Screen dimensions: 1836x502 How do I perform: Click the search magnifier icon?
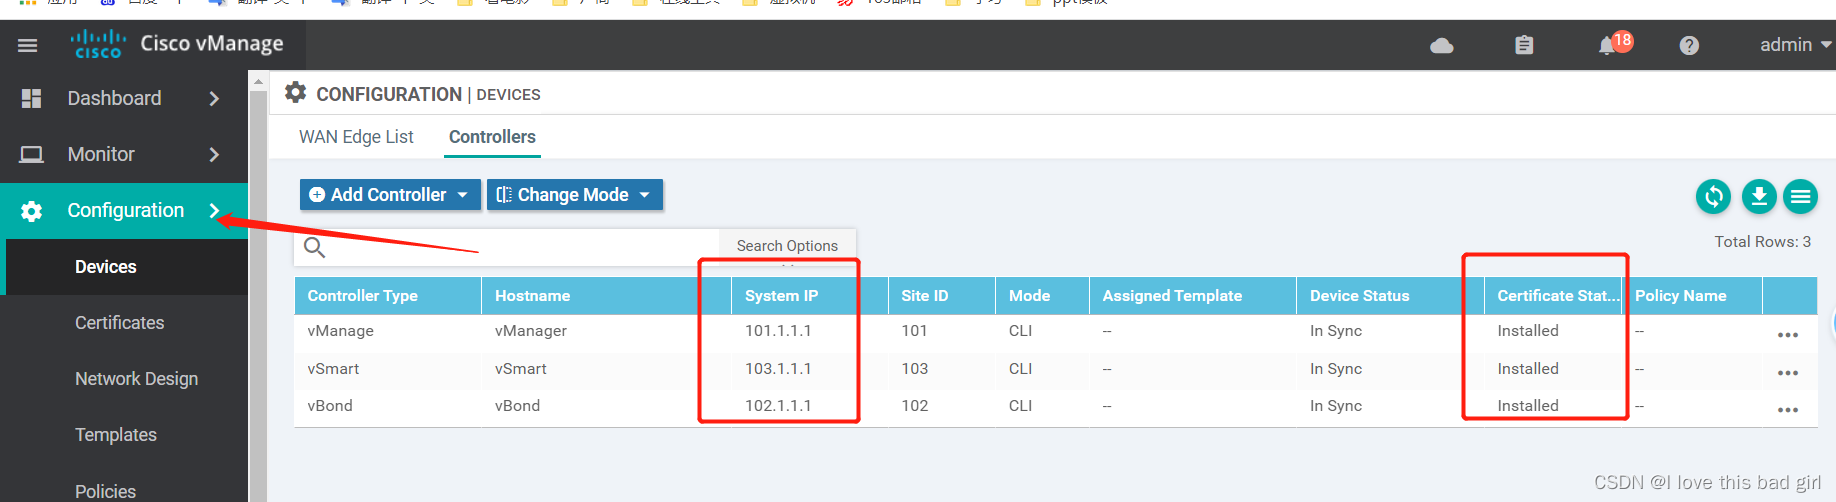(314, 247)
